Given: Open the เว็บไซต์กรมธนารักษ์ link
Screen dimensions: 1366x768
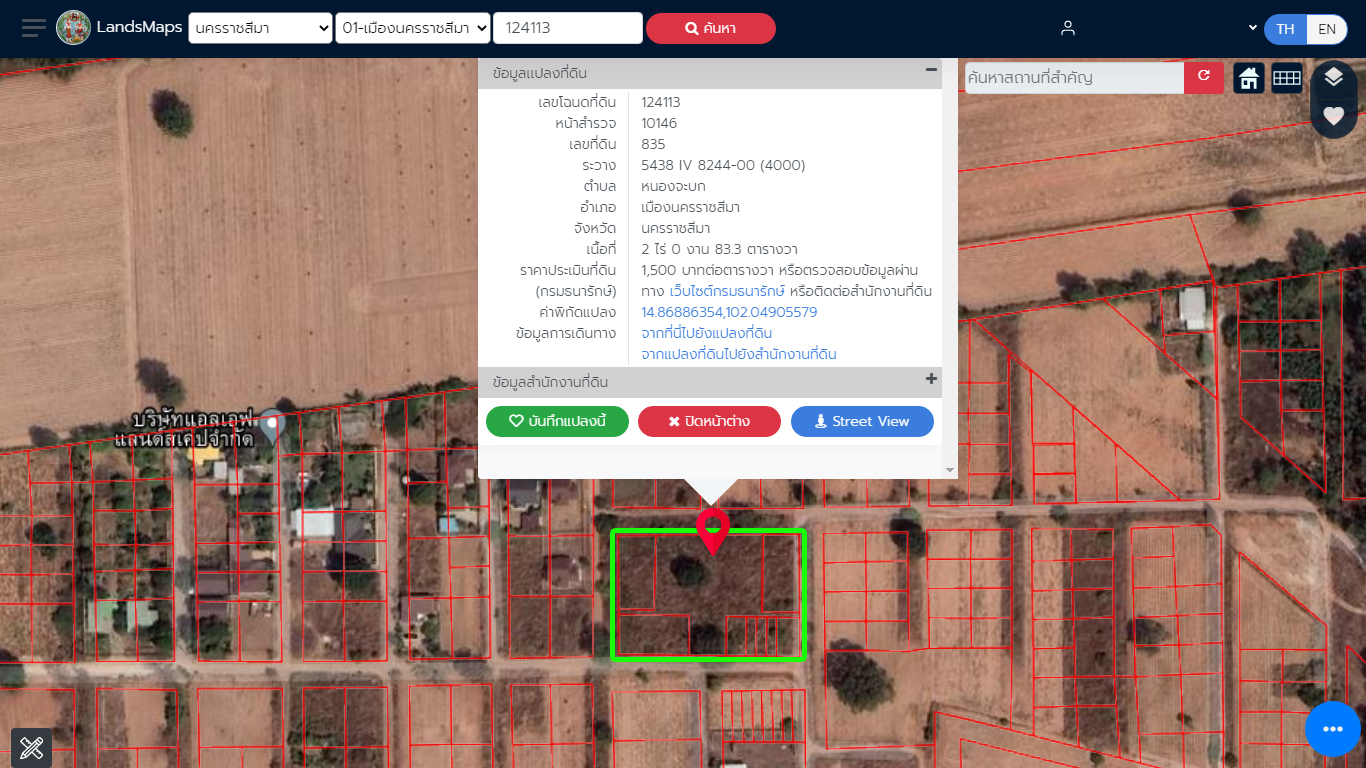Looking at the screenshot, I should (727, 291).
